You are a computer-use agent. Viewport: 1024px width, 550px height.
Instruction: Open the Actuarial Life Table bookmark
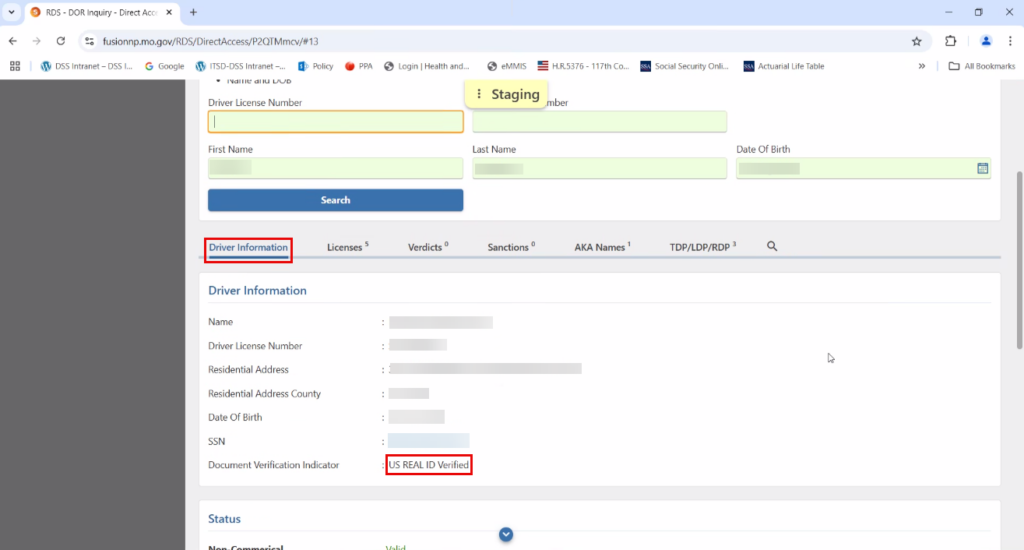pos(784,66)
